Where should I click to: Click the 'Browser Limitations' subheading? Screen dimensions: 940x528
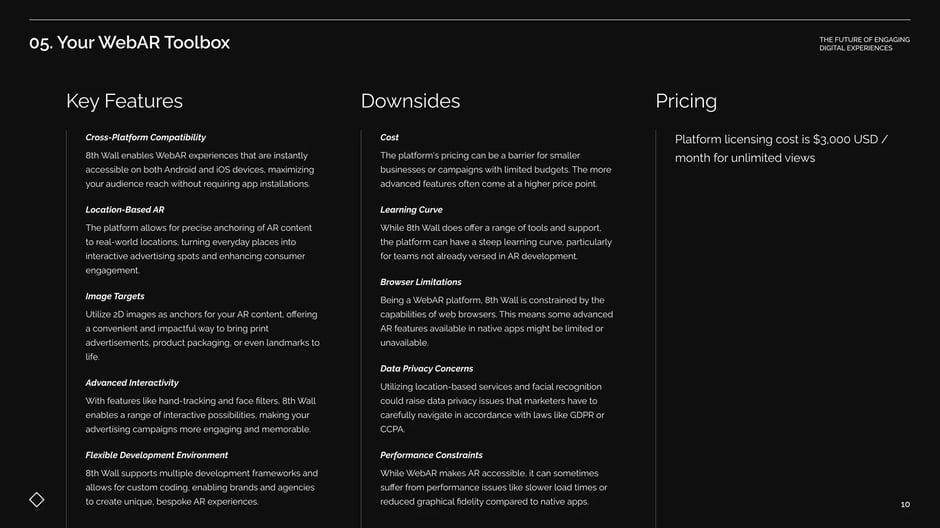click(421, 282)
